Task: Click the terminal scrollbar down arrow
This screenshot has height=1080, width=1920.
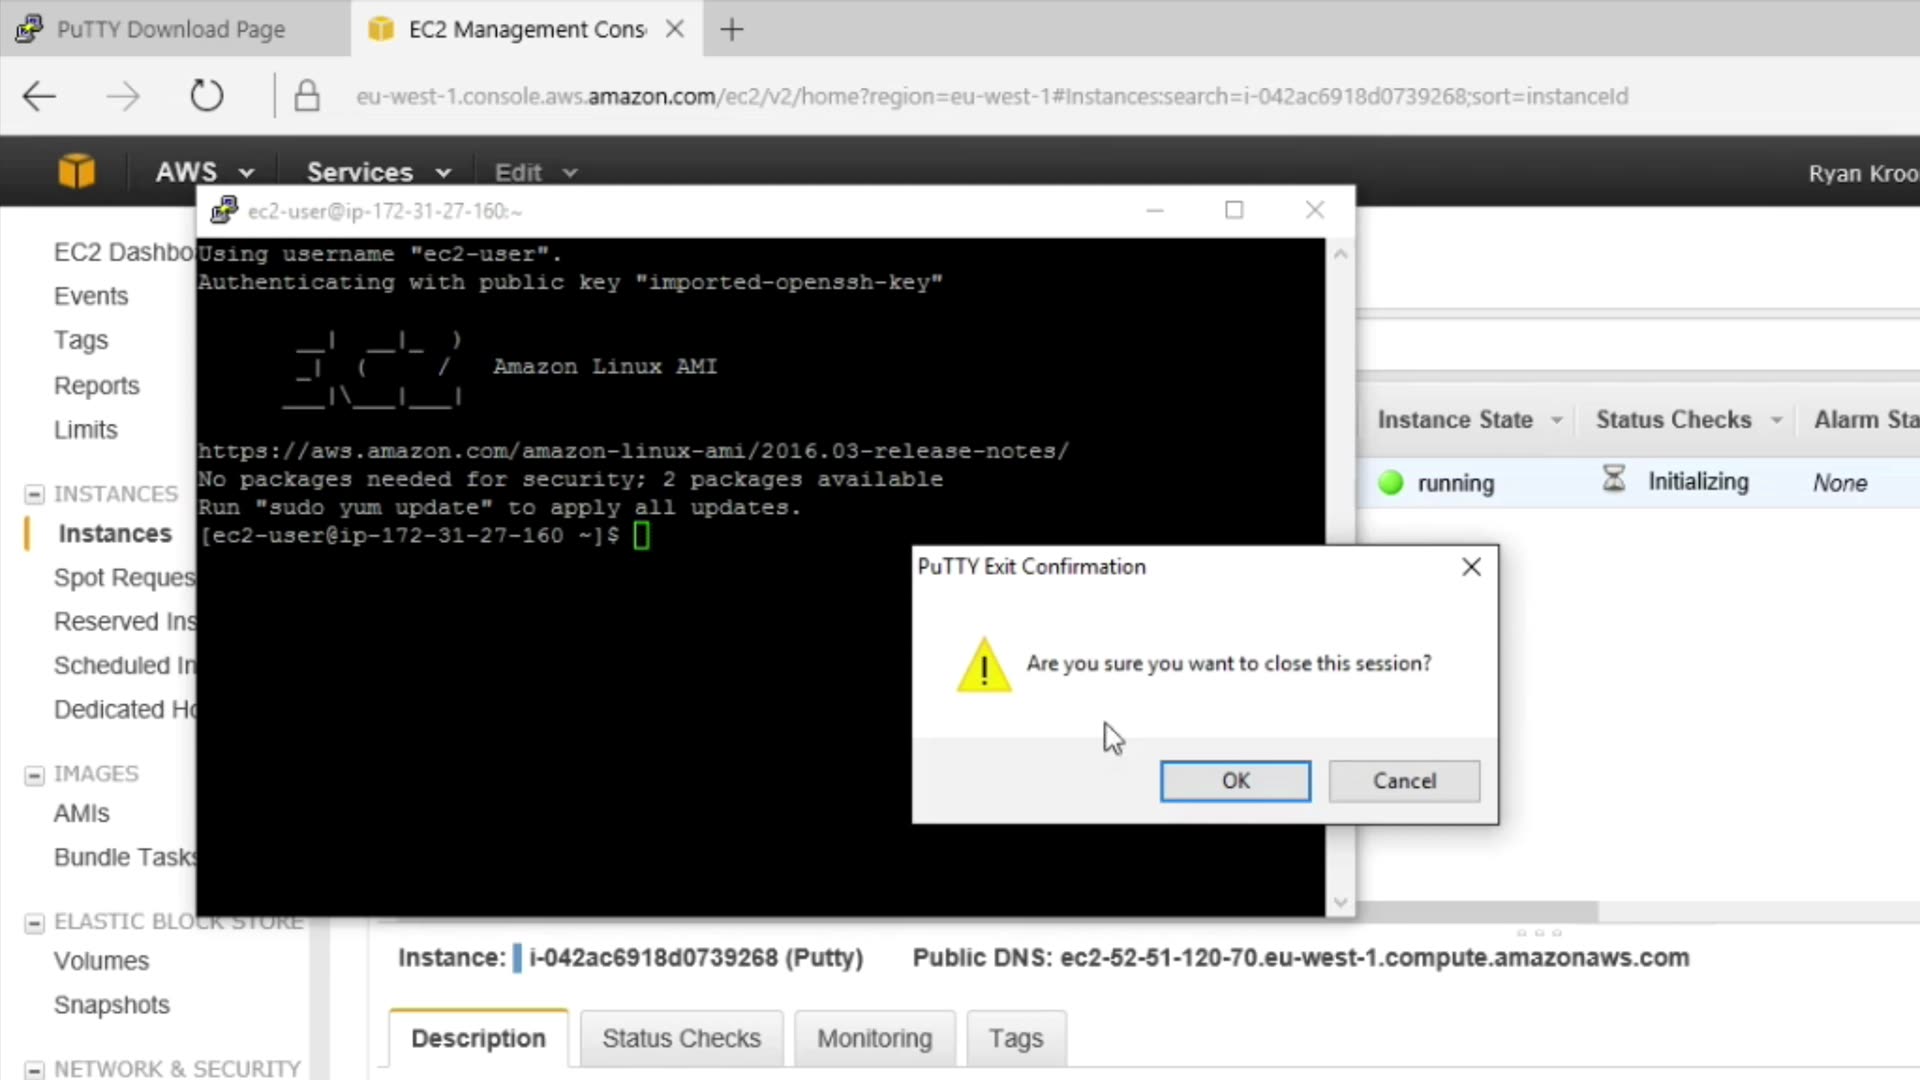Action: coord(1340,903)
